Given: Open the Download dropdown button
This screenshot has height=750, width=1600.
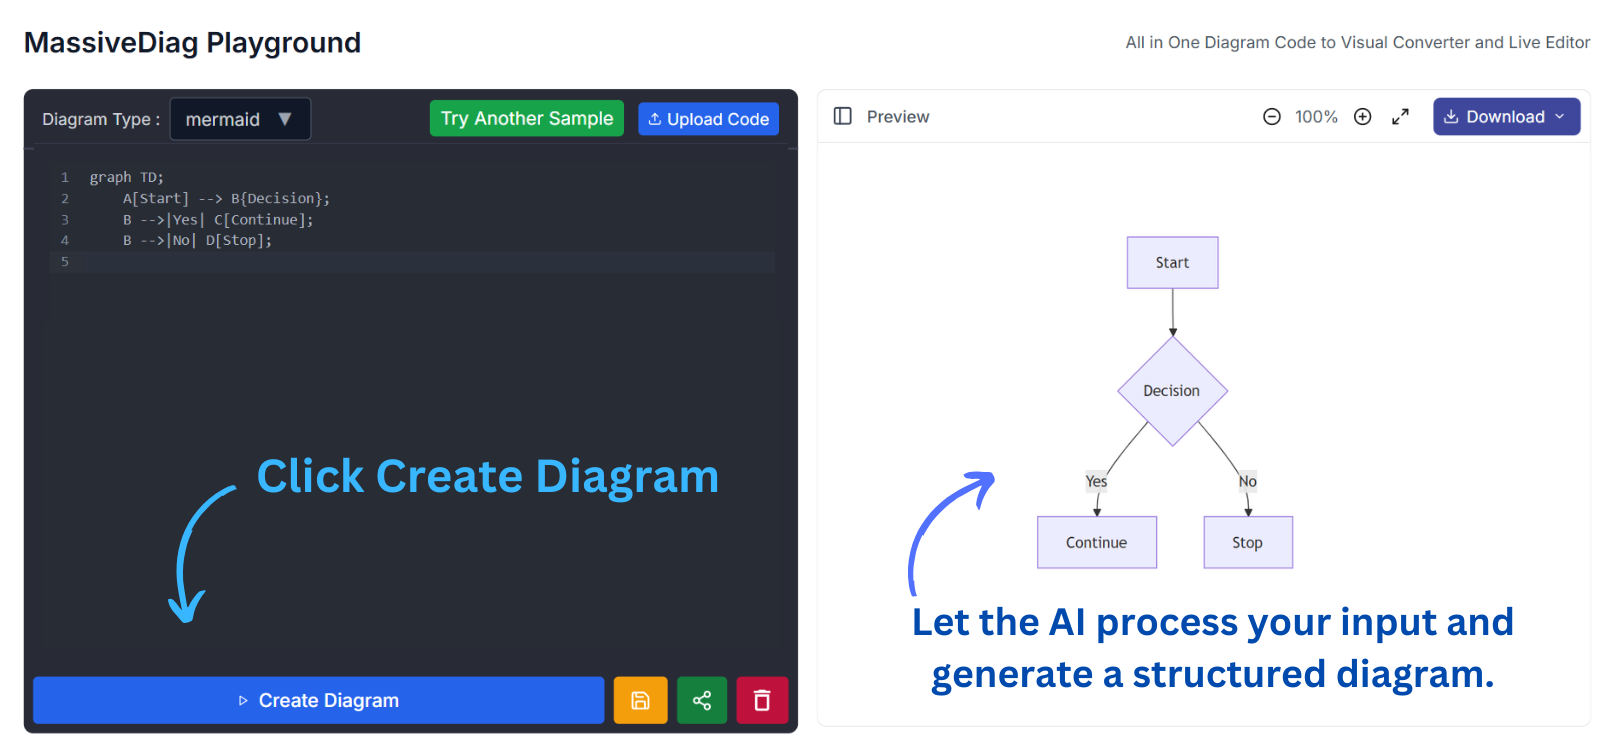Looking at the screenshot, I should pos(1506,116).
